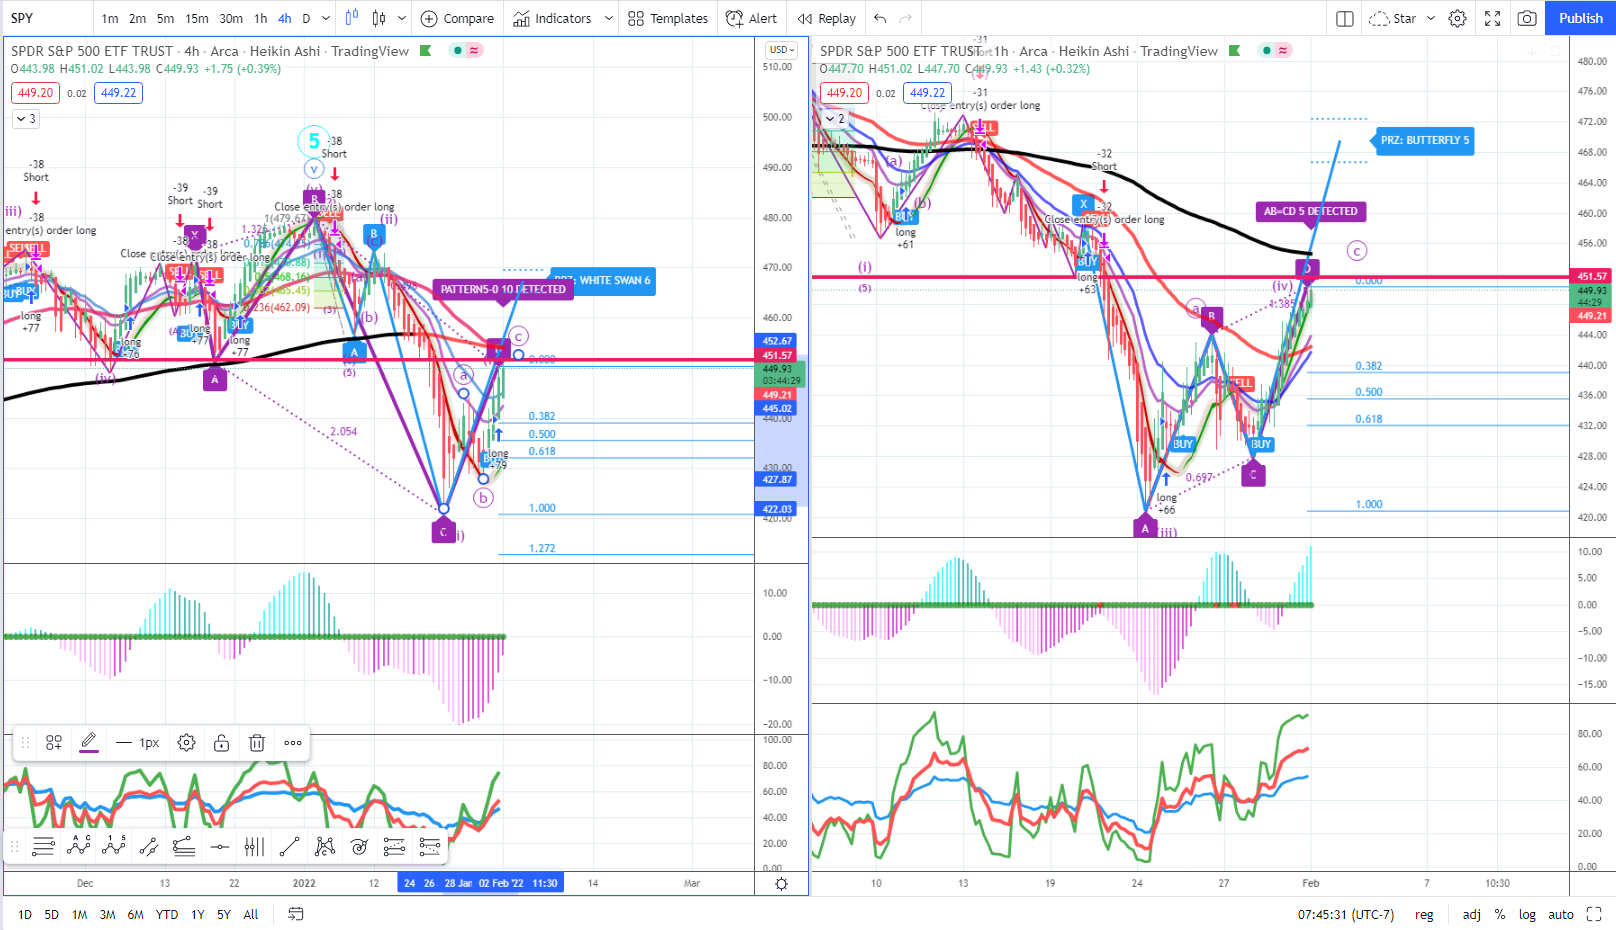Open drawing templates icon in floating toolbar
The height and width of the screenshot is (930, 1616).
point(54,742)
